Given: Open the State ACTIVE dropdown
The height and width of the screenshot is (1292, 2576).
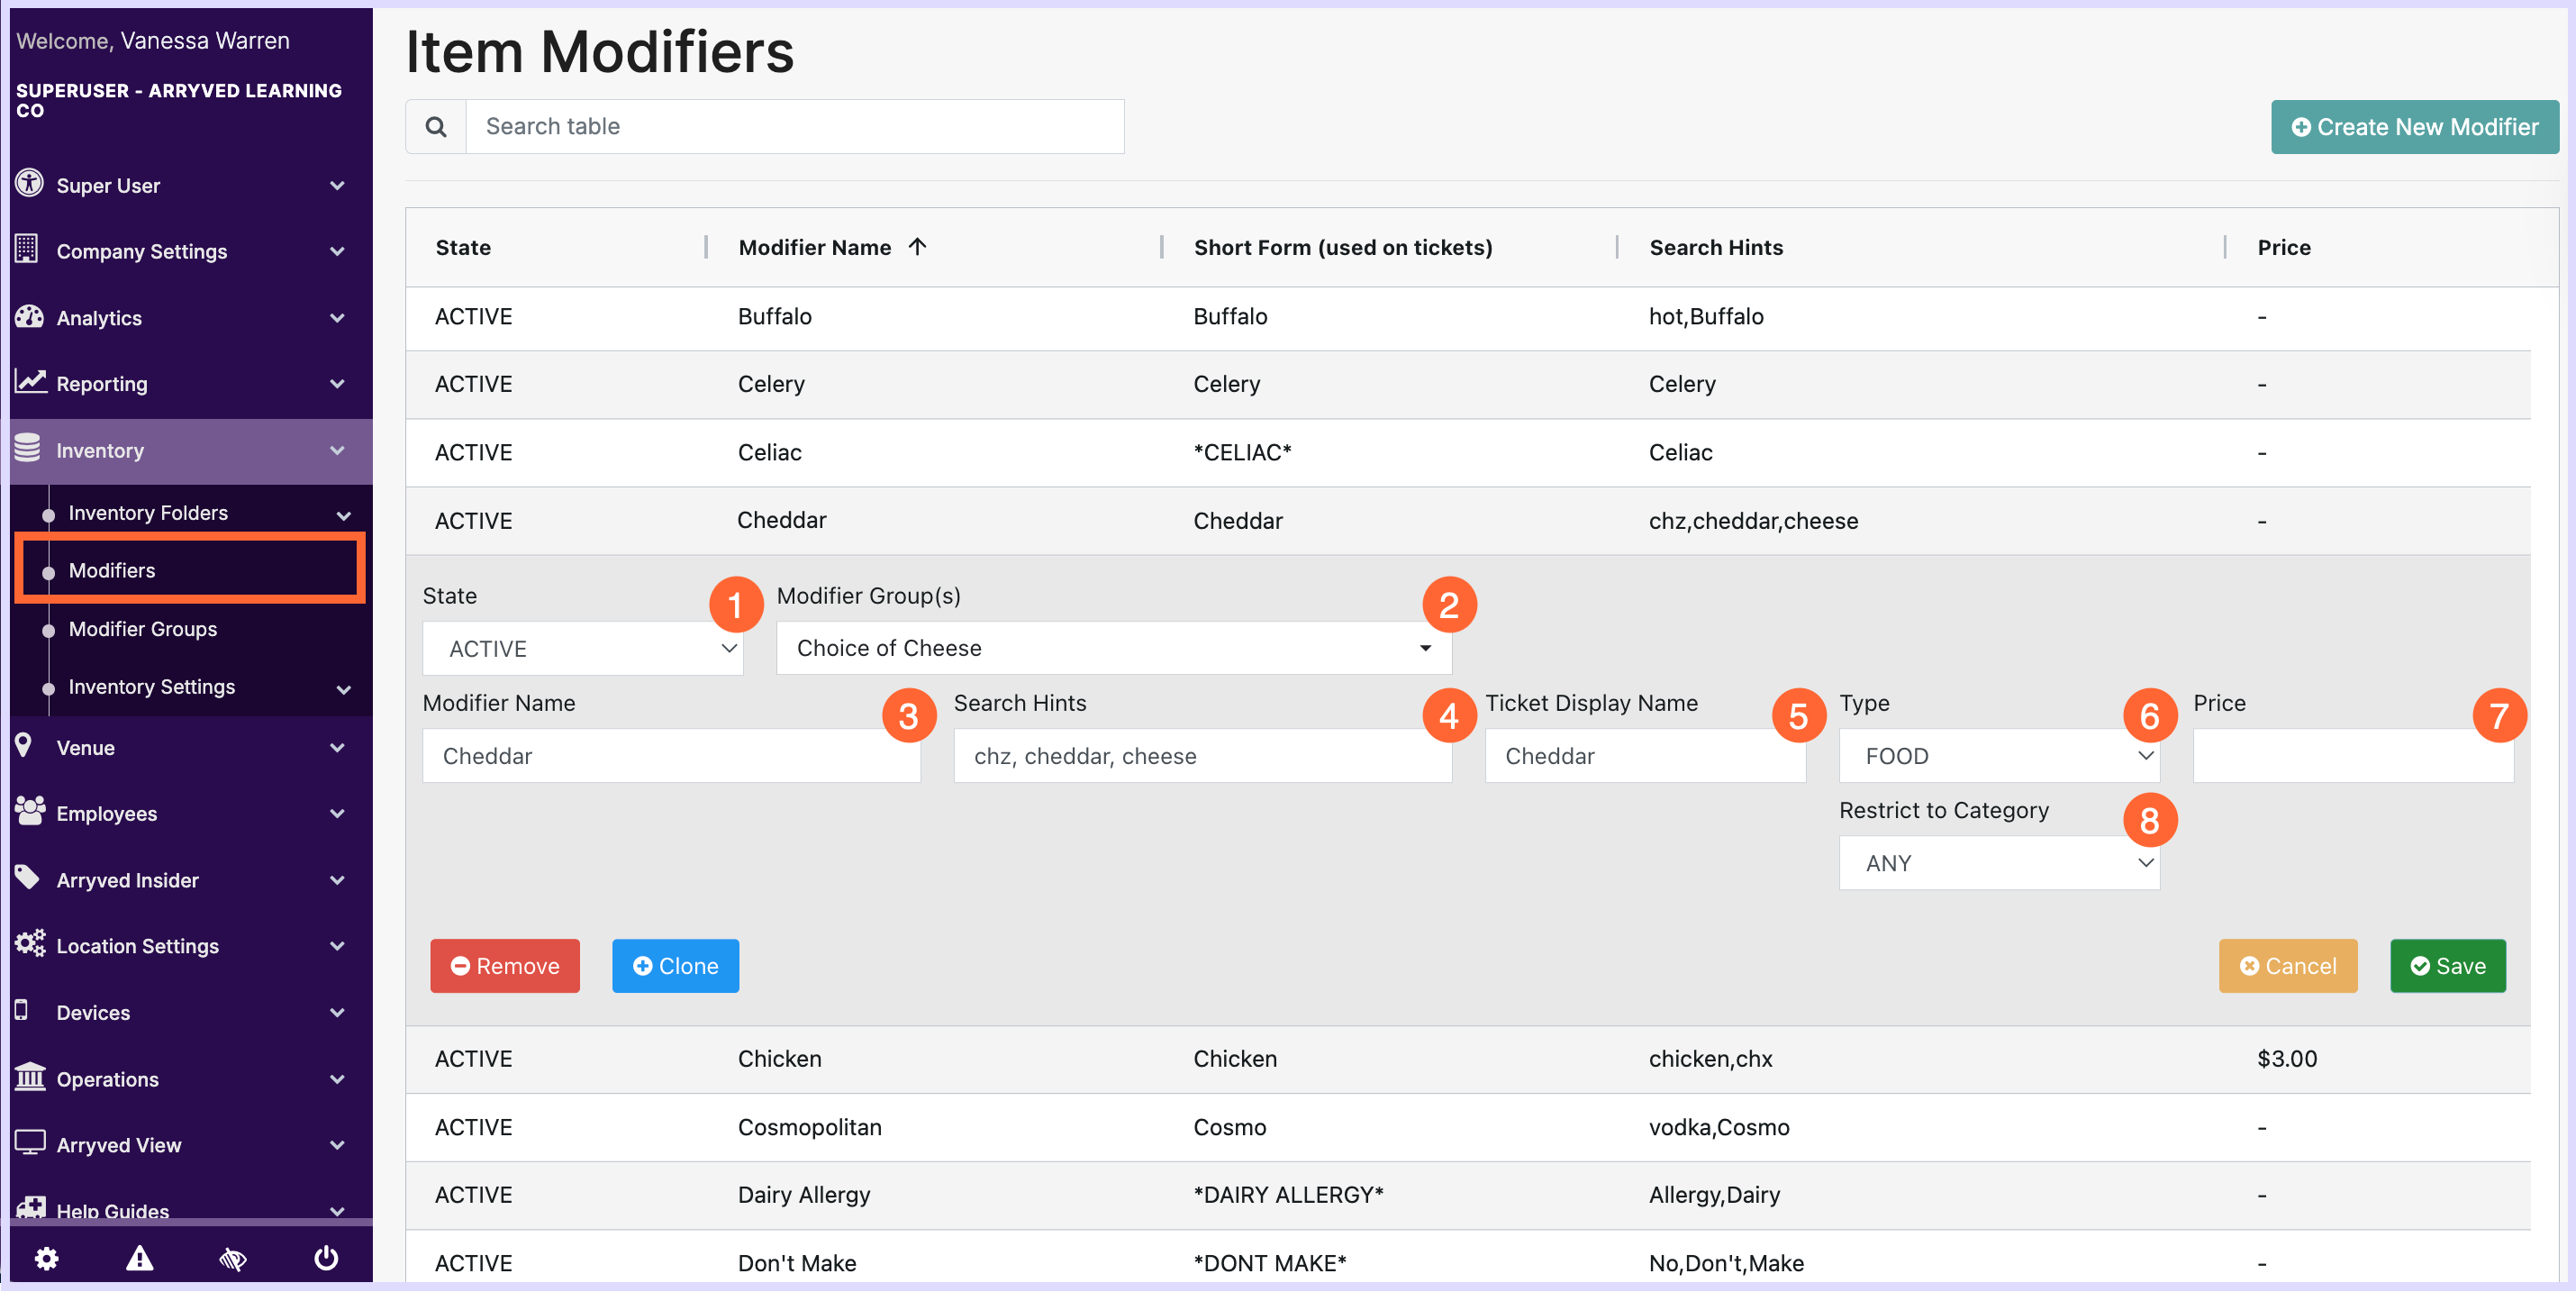Looking at the screenshot, I should point(582,649).
